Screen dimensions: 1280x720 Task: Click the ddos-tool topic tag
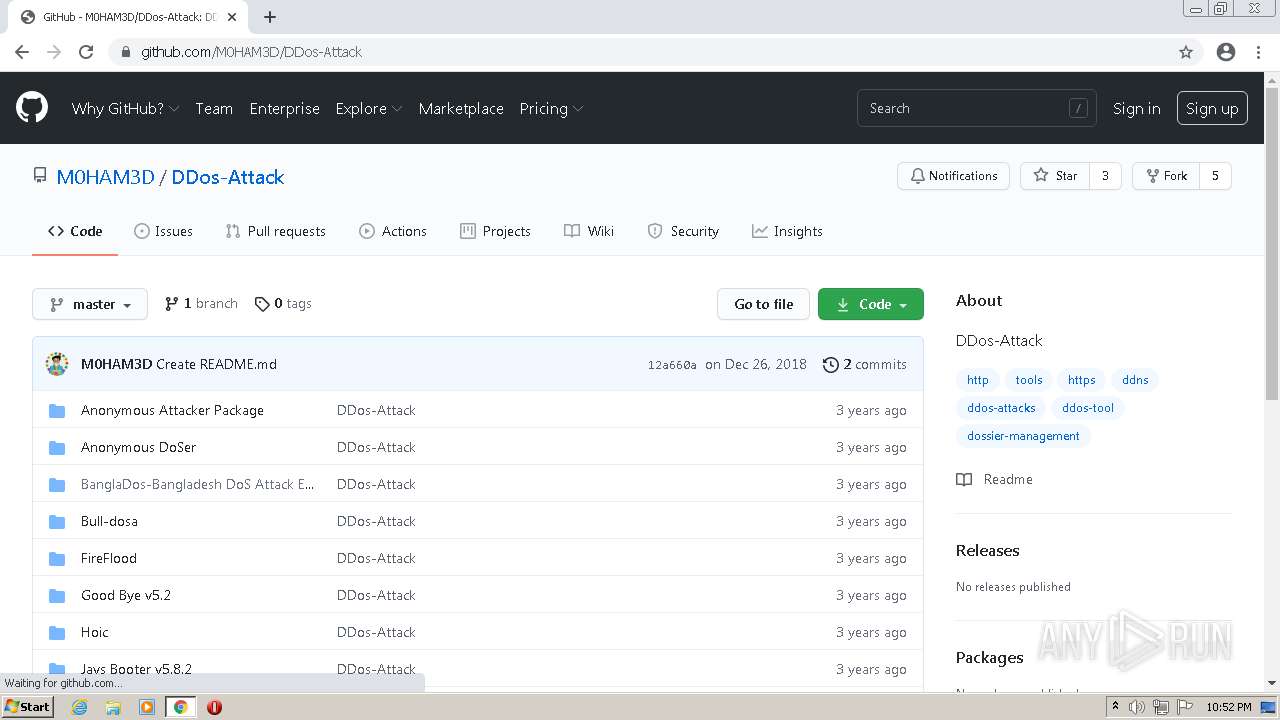coord(1088,408)
